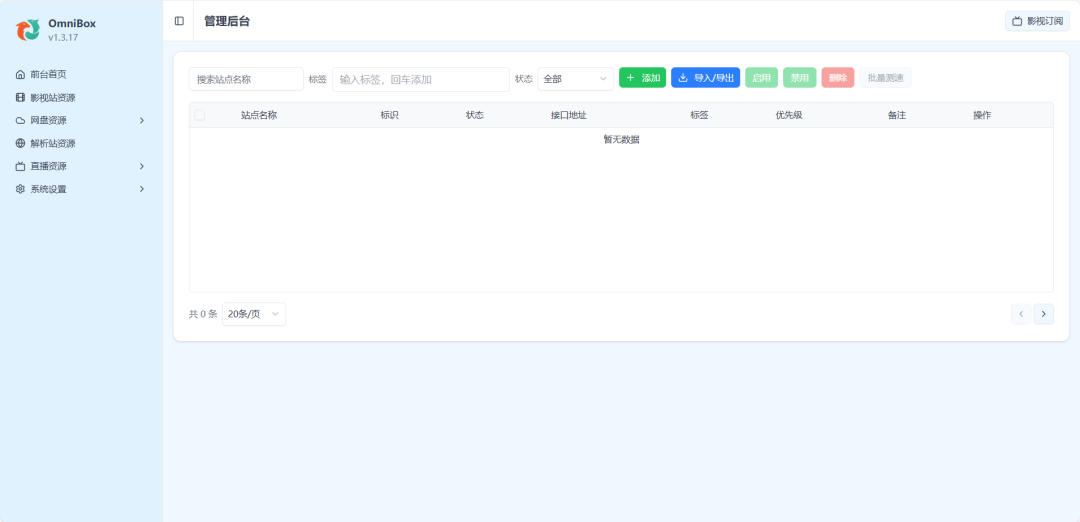This screenshot has height=522, width=1080.
Task: Expand the 系统设置 submenu arrow
Action: click(141, 190)
